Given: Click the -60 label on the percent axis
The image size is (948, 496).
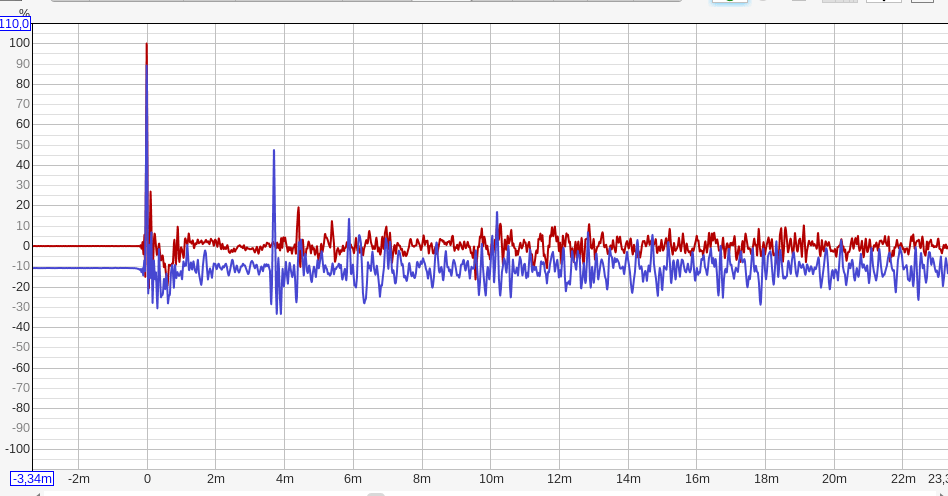Looking at the screenshot, I should (21, 367).
